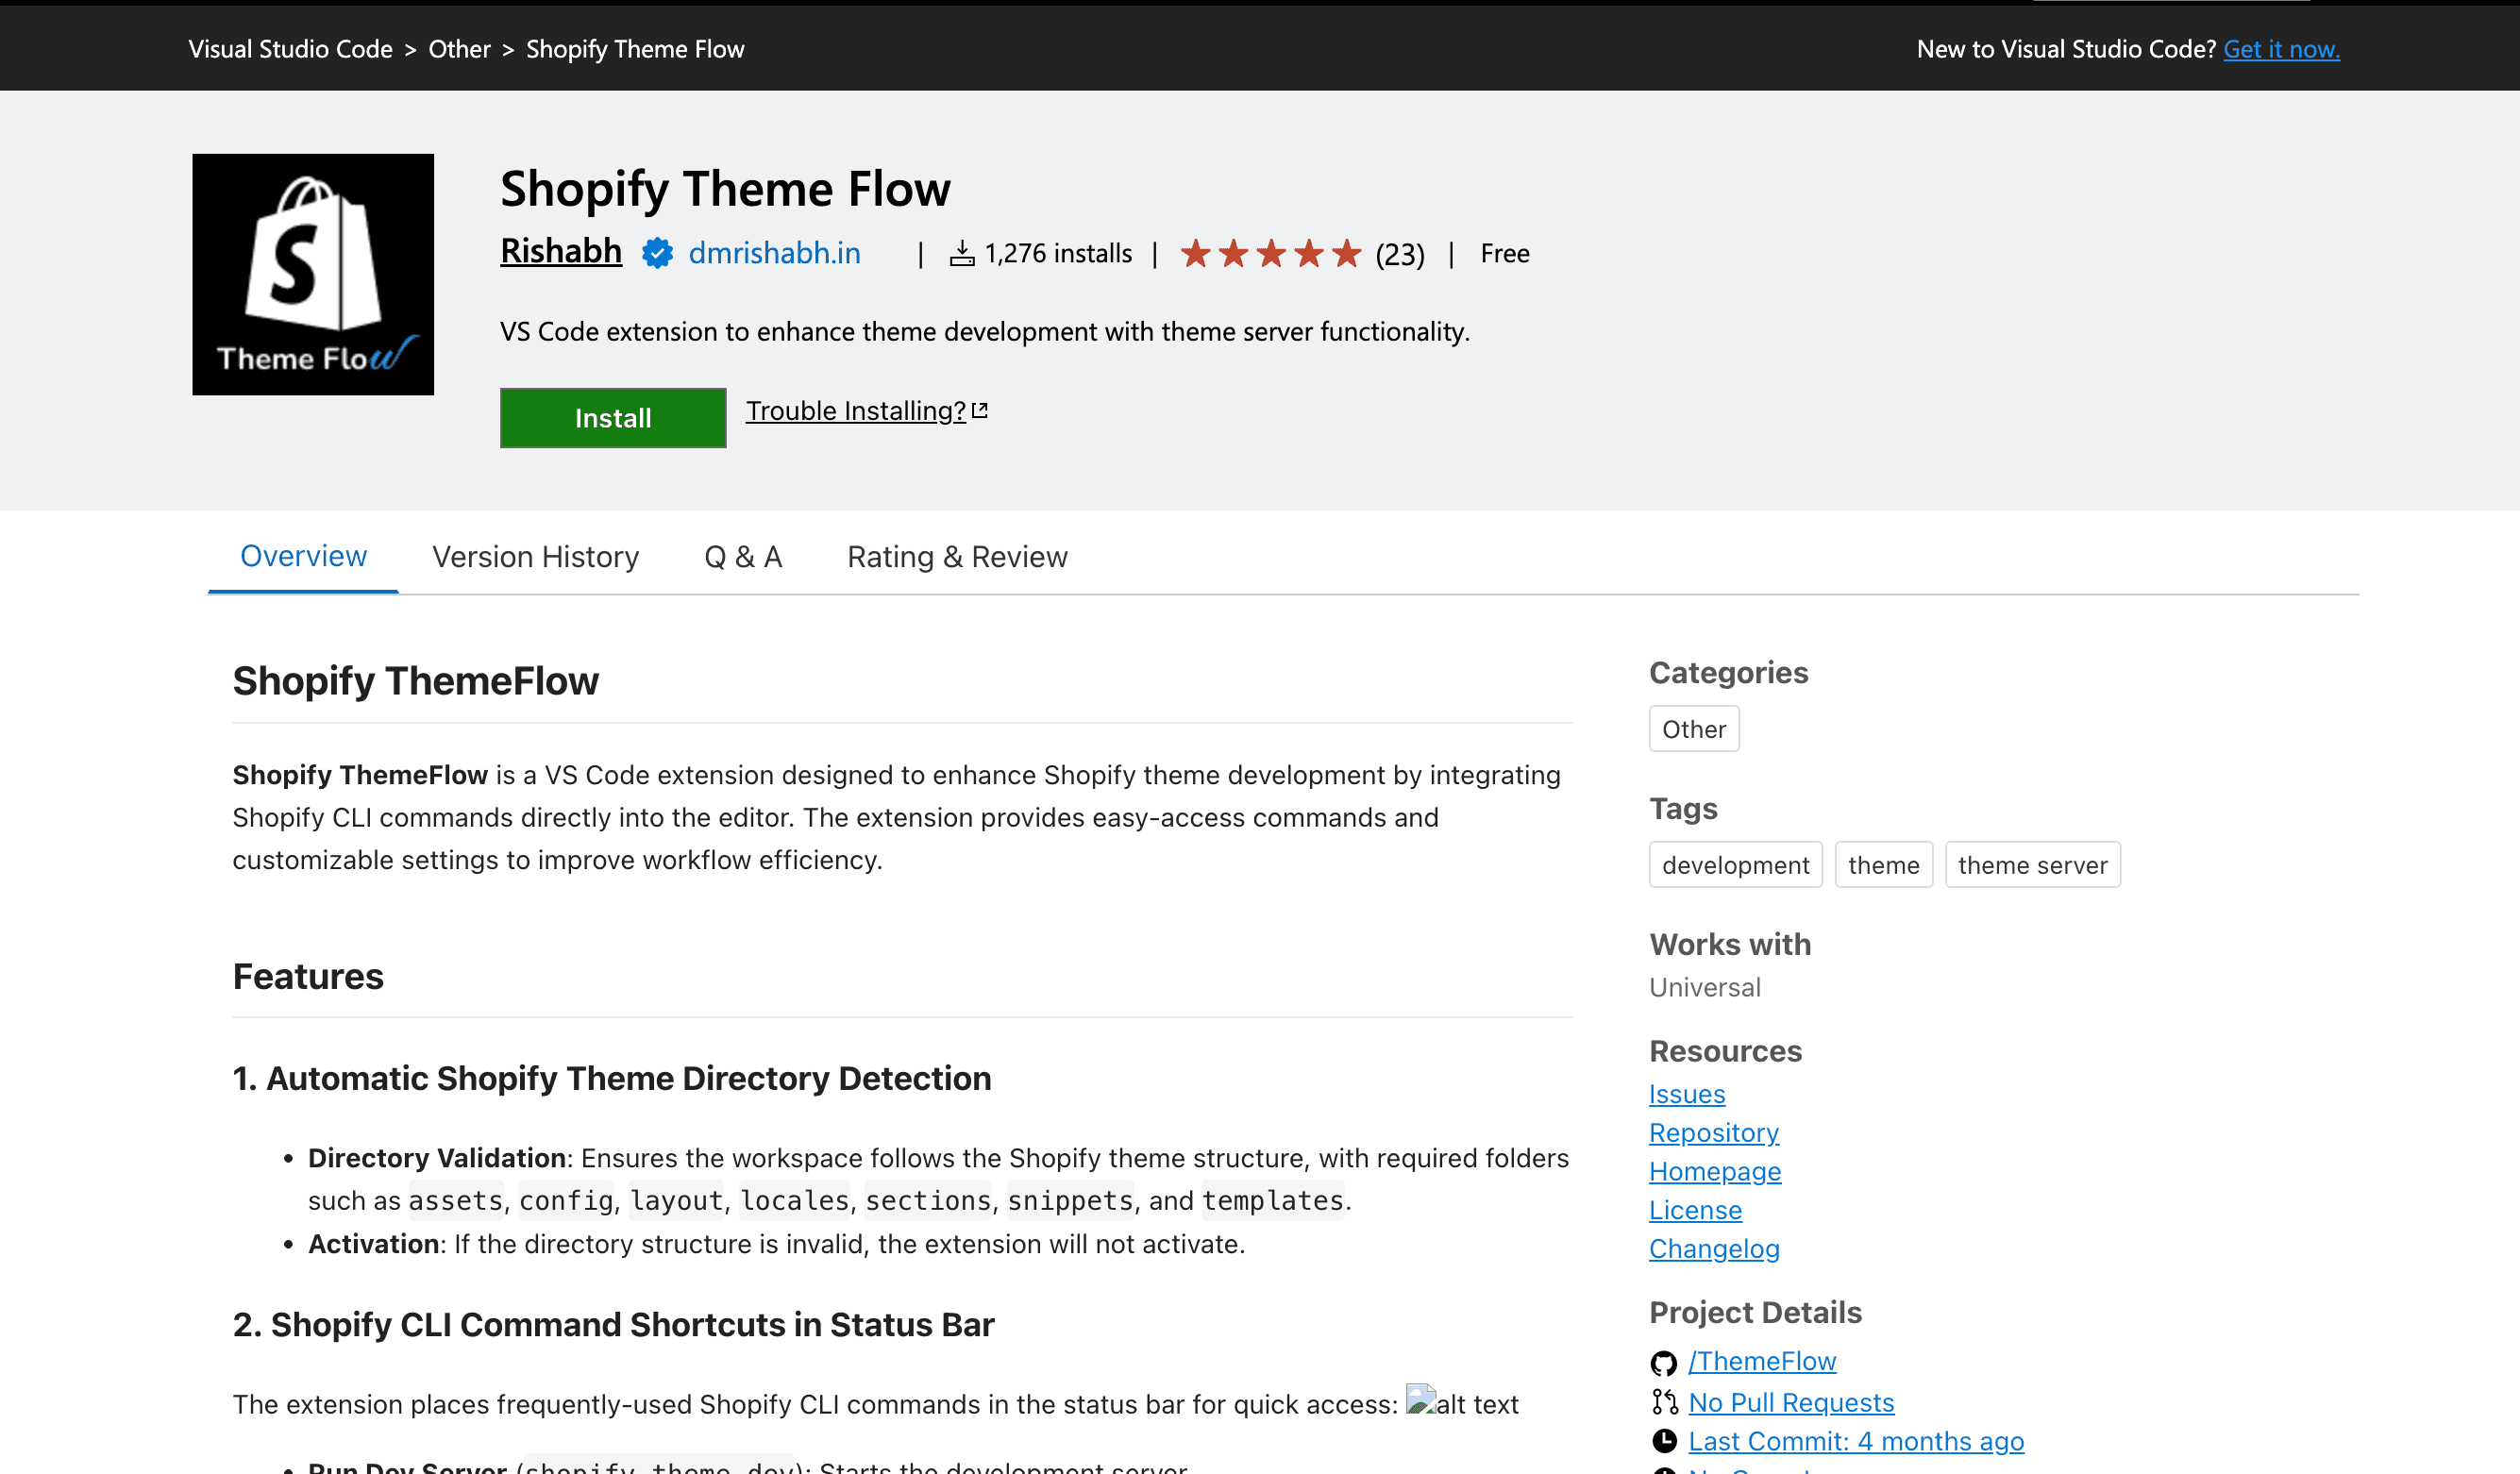
Task: Click the 1,276 installs text
Action: [x=1058, y=254]
